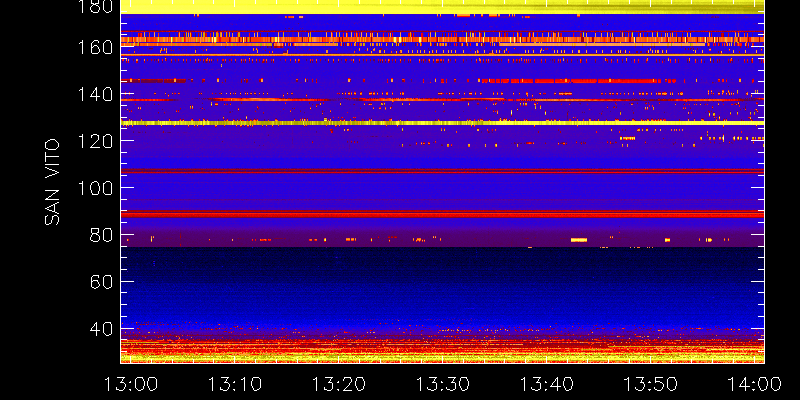800x400 pixels.
Task: Click the 13:10 time axis label
Action: (235, 384)
